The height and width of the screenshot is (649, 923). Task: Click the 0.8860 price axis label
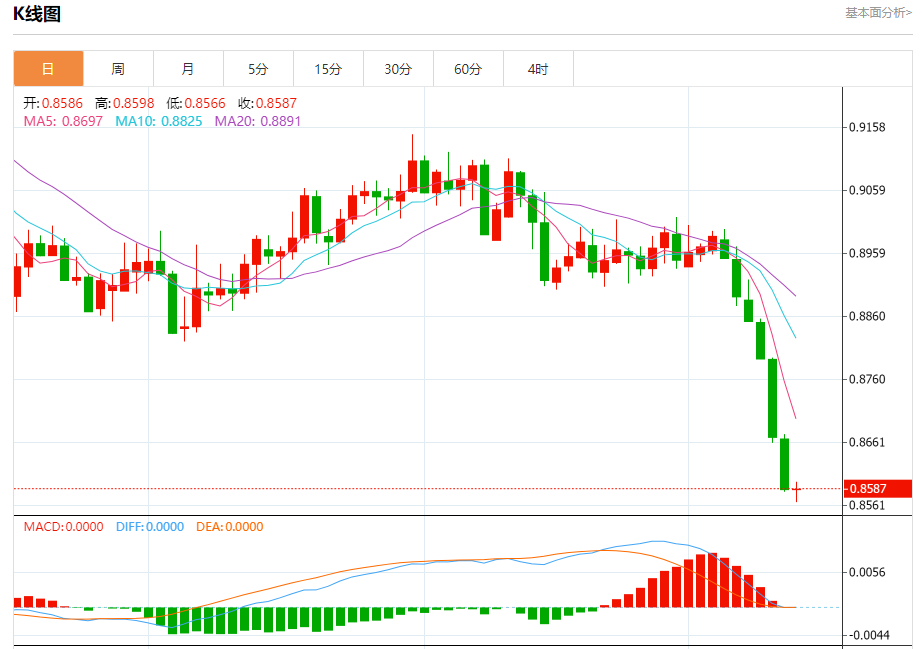867,316
